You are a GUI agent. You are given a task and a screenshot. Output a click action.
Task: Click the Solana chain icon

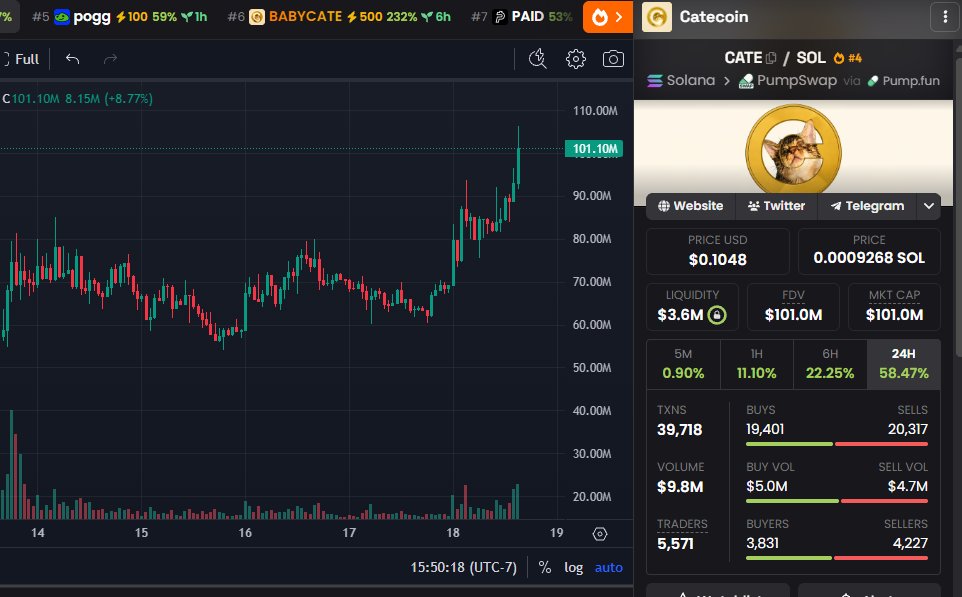coord(655,80)
